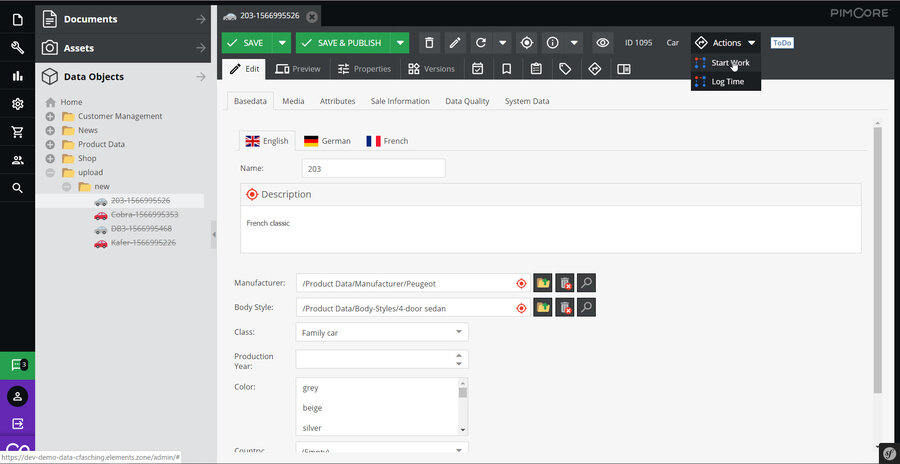900x464 pixels.
Task: Click the locate-in-tree target icon
Action: click(527, 43)
